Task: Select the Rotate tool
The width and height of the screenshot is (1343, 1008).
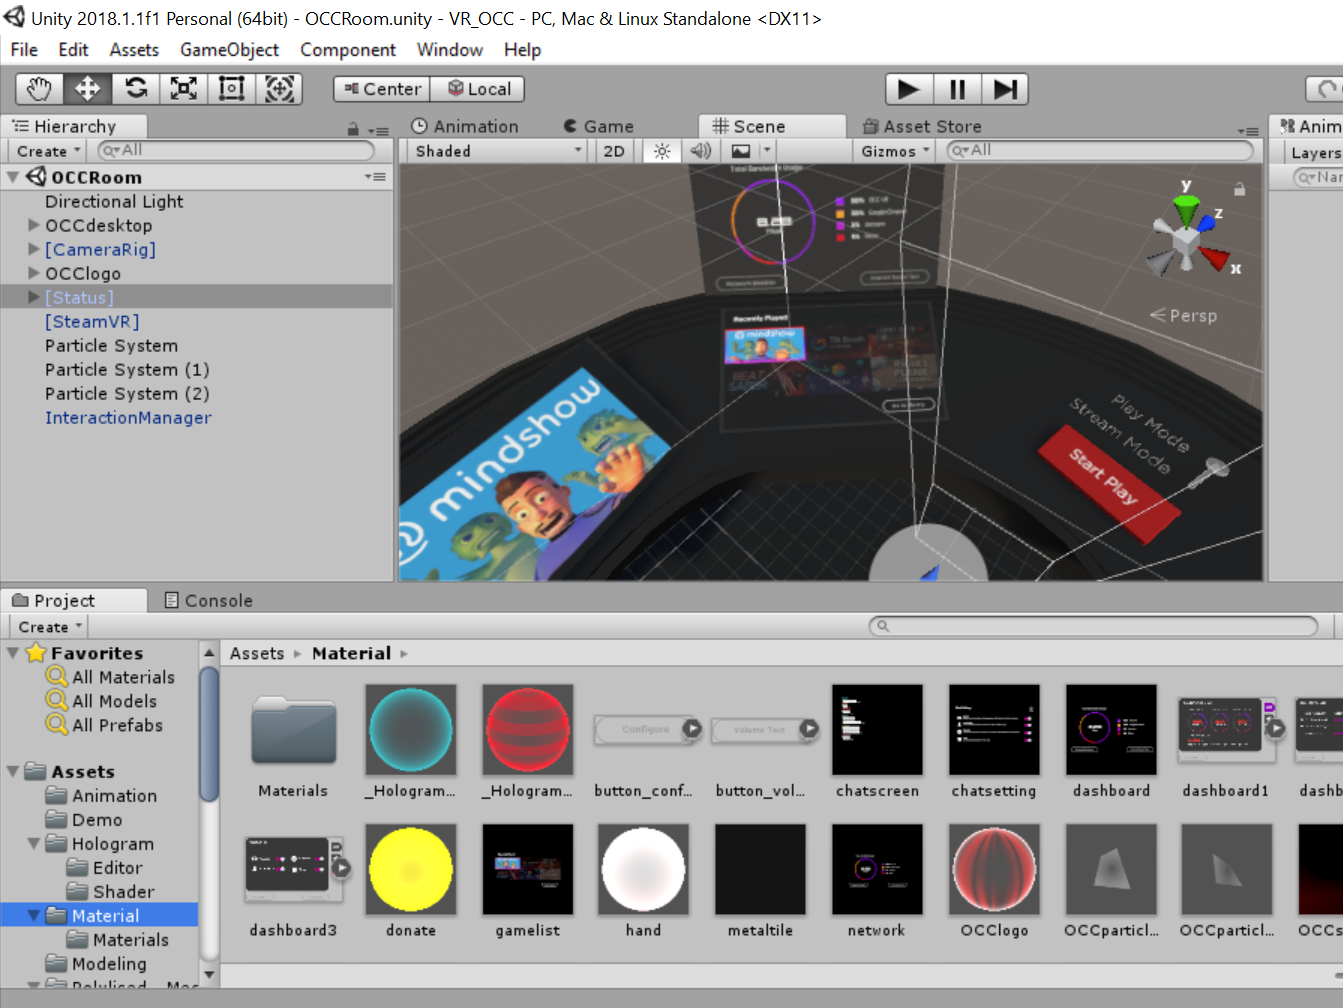Action: pyautogui.click(x=136, y=89)
